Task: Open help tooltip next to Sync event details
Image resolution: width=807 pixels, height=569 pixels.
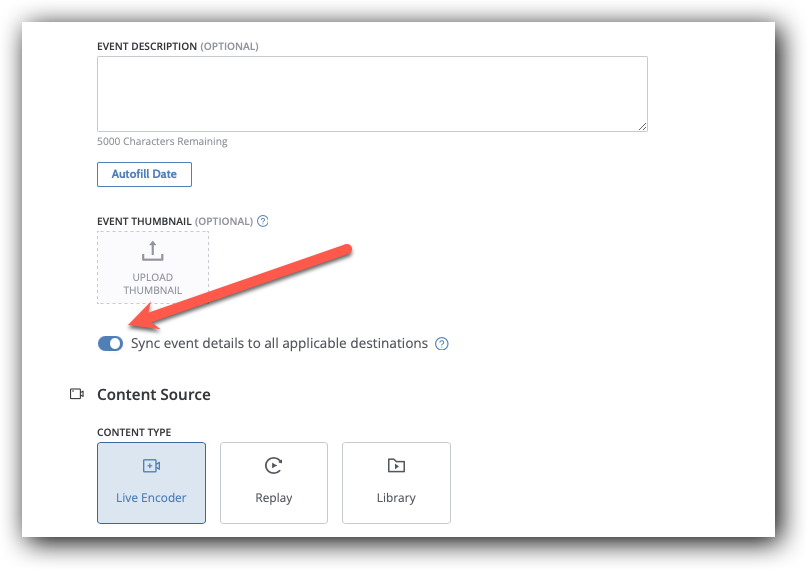Action: point(442,344)
